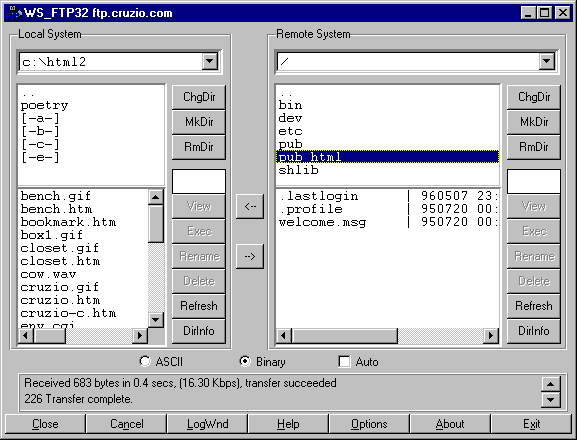Click right arrow of remote horizontal scrollbar
The image size is (577, 440).
(x=491, y=336)
